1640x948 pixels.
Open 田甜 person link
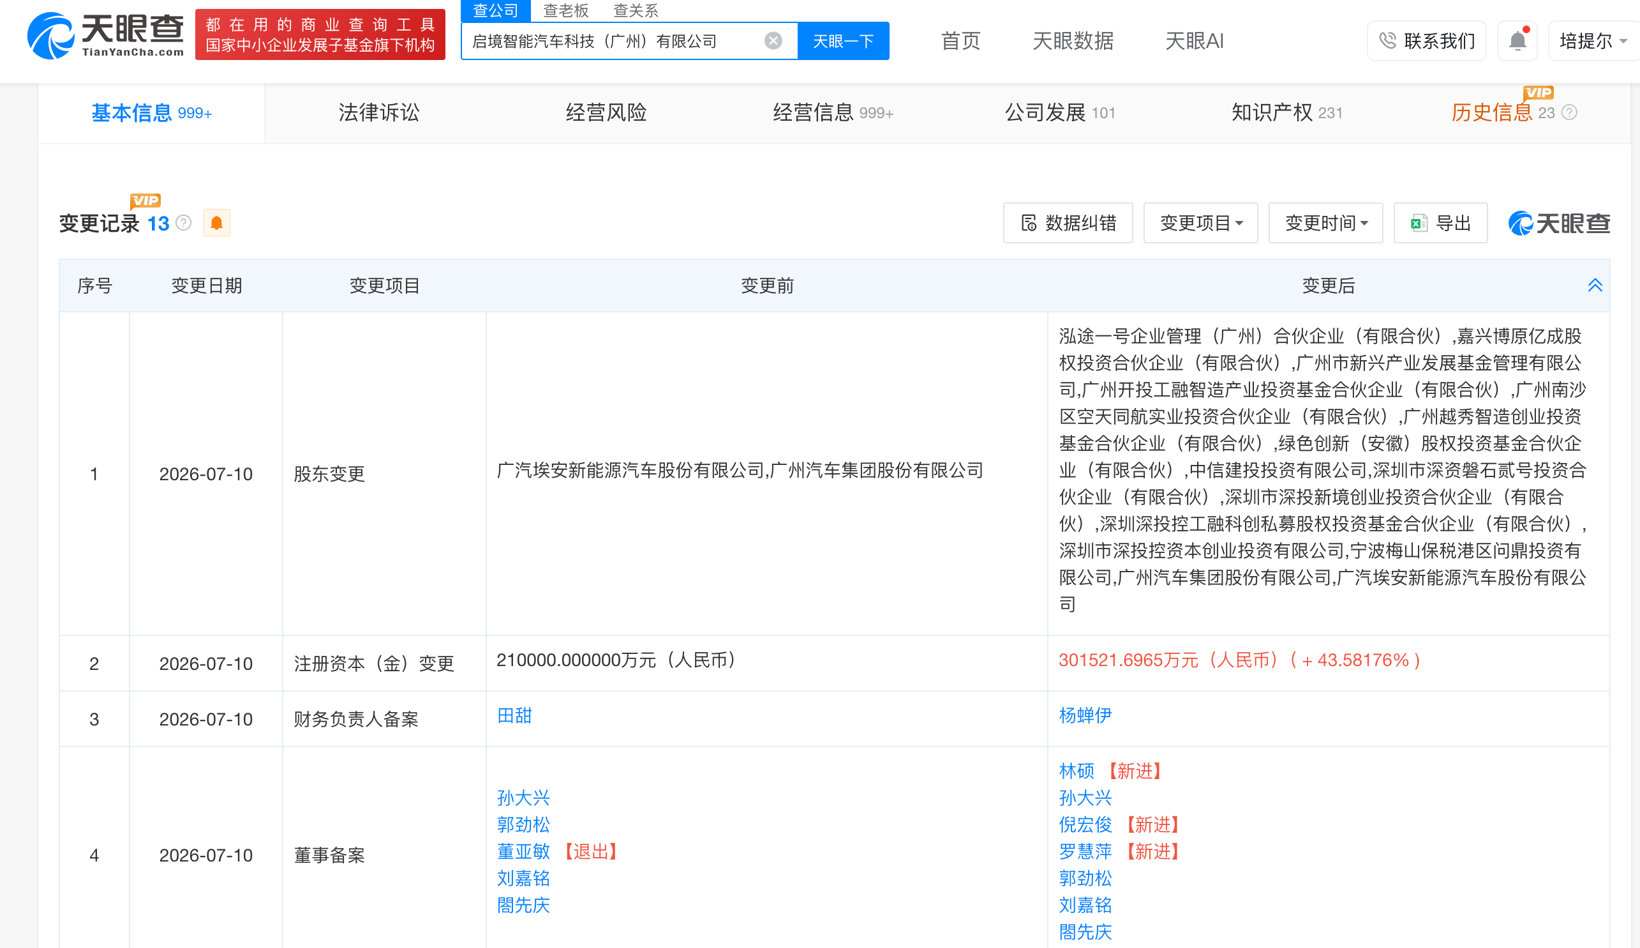[x=514, y=716]
